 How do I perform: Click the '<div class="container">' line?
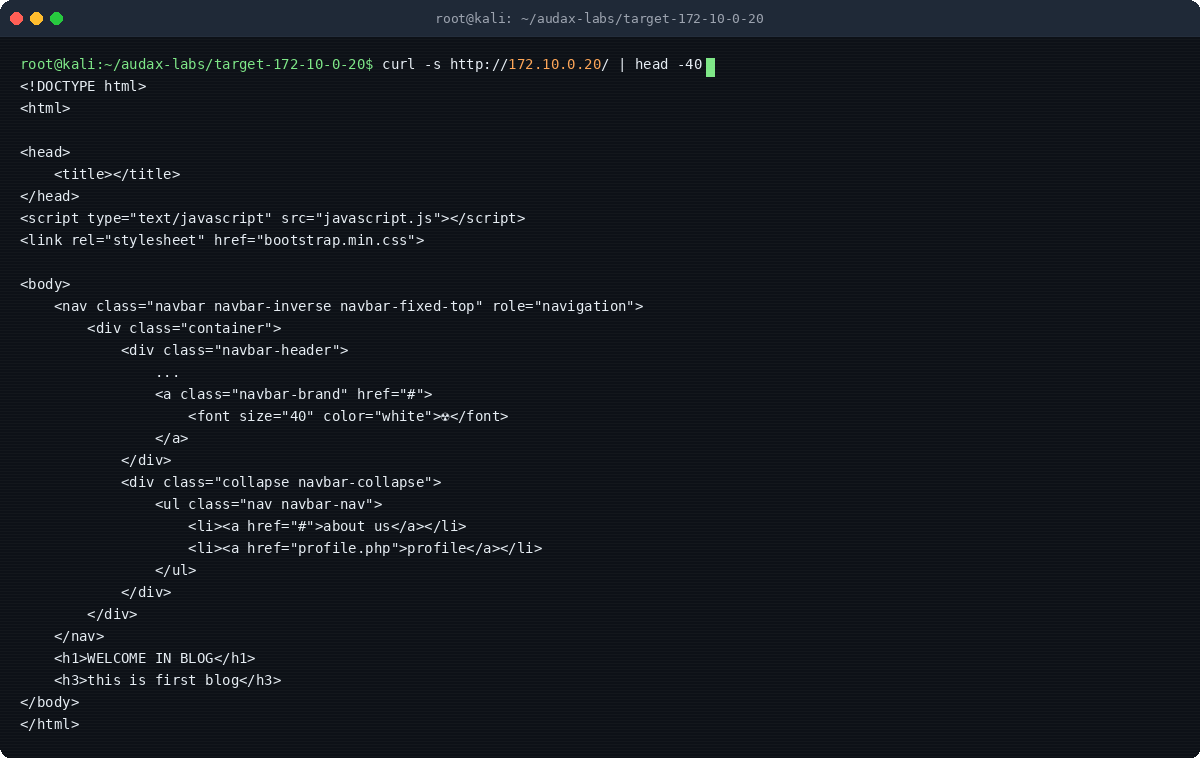click(x=184, y=328)
